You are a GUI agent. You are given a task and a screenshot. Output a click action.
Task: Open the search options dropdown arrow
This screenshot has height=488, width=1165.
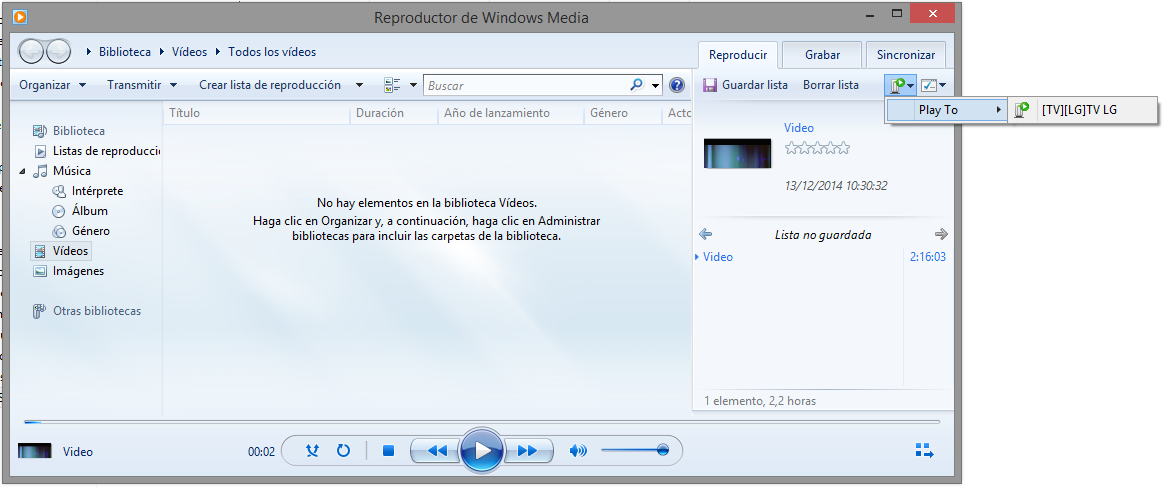tap(655, 85)
